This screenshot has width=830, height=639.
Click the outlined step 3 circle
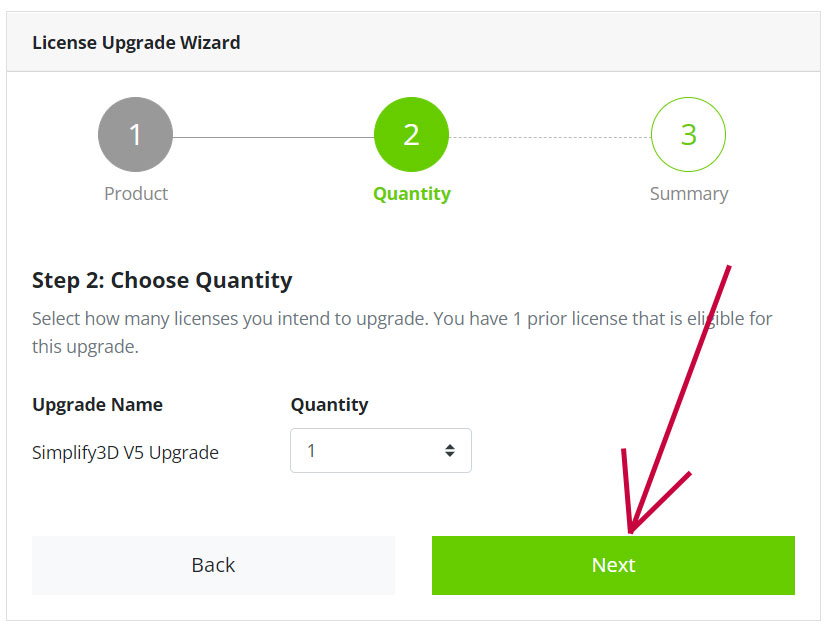click(x=688, y=135)
